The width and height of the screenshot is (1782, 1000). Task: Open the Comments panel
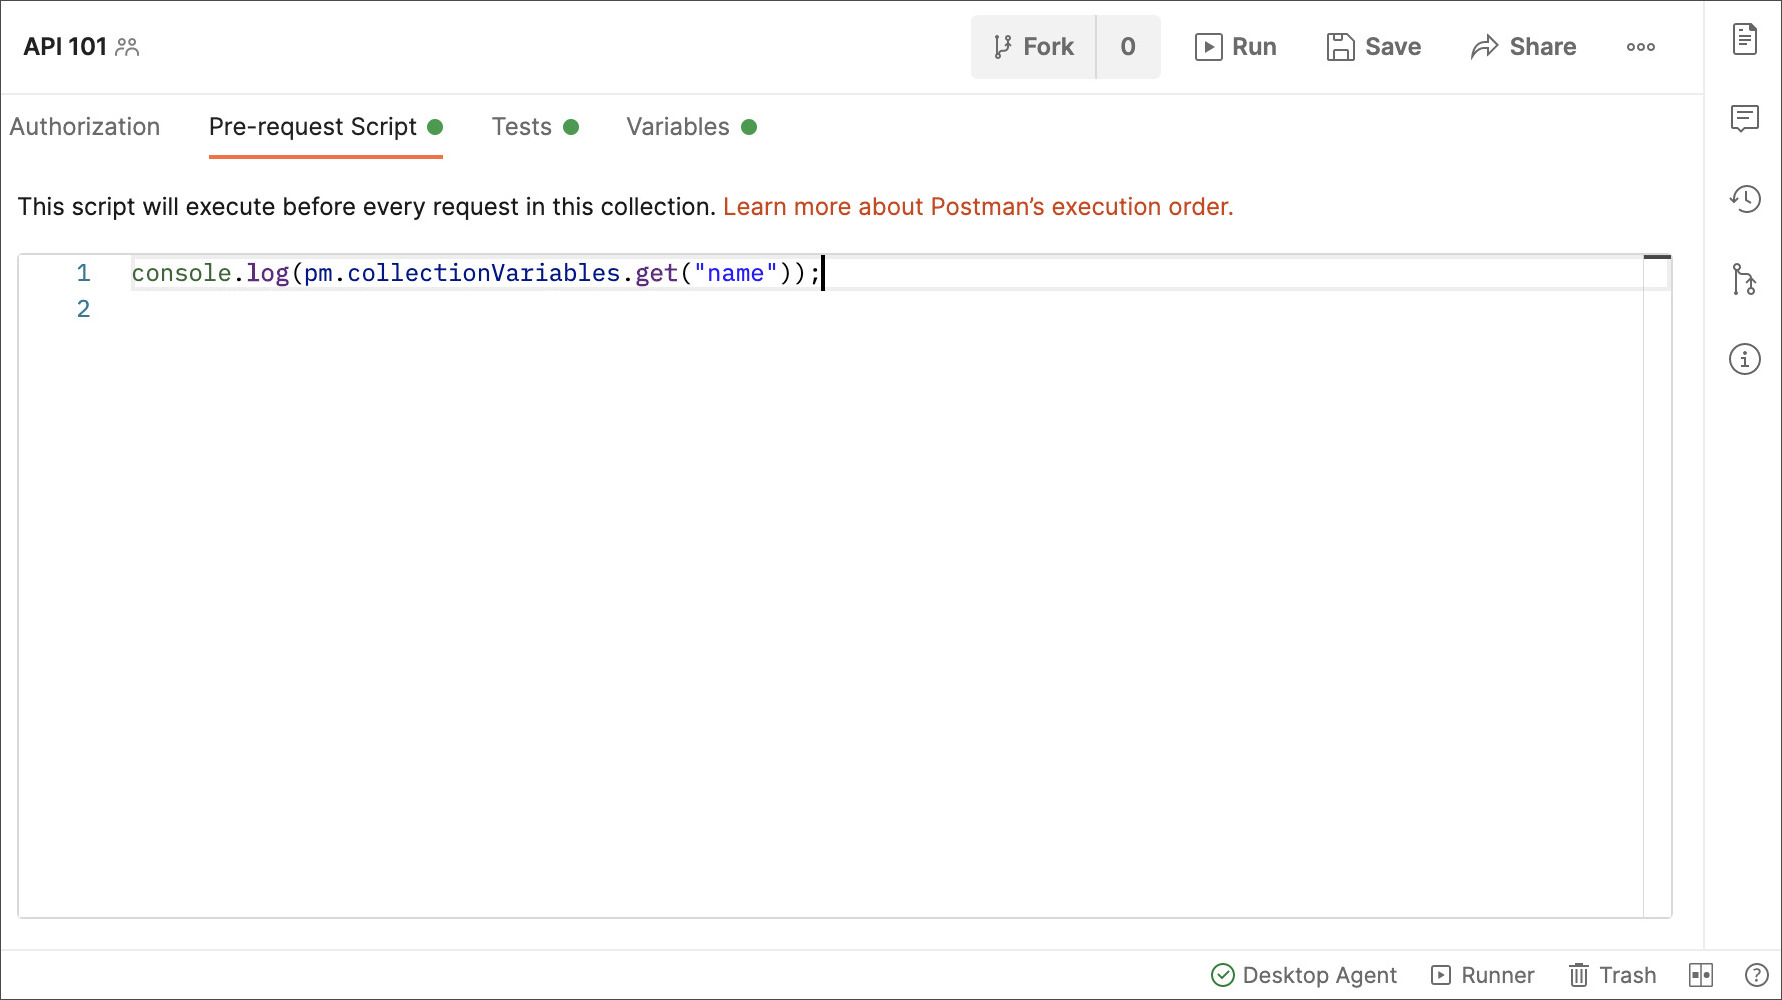1744,119
